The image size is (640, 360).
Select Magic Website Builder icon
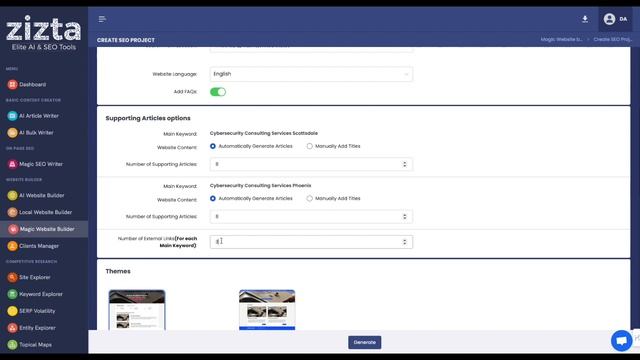pos(13,229)
